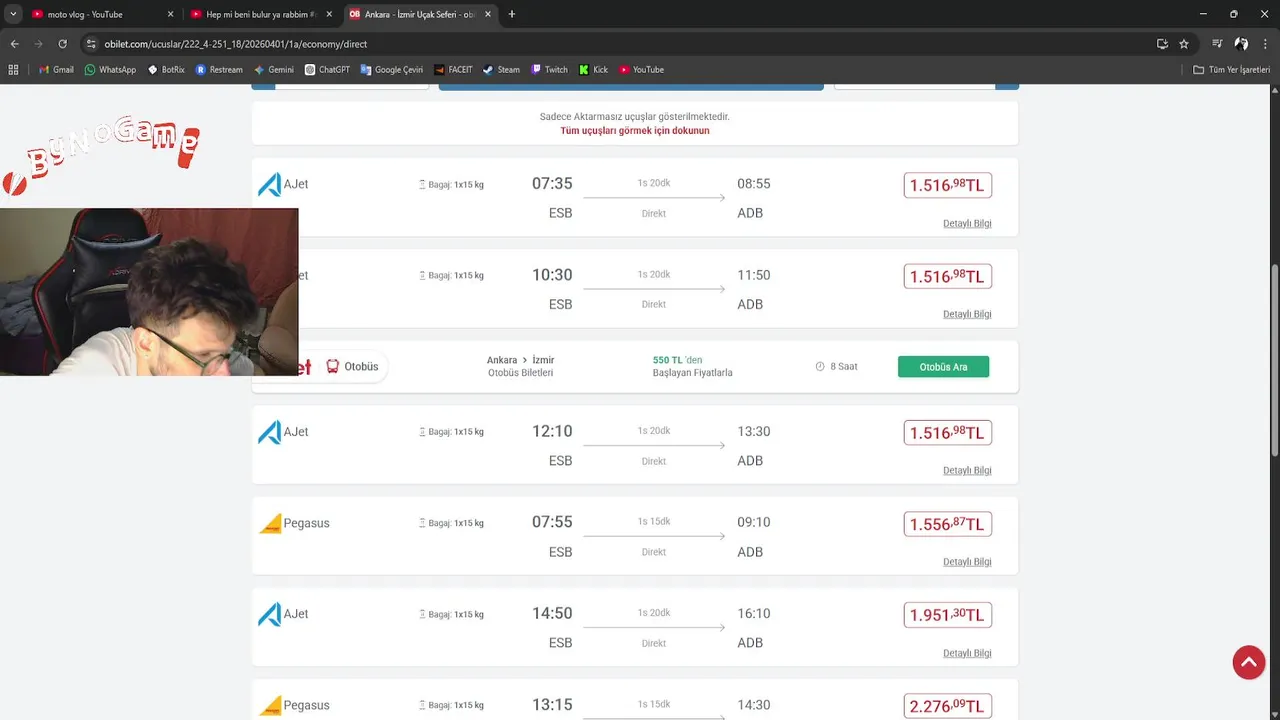Select price of the 12:10 AJet flight
Viewport: 1280px width, 720px height.
point(947,433)
